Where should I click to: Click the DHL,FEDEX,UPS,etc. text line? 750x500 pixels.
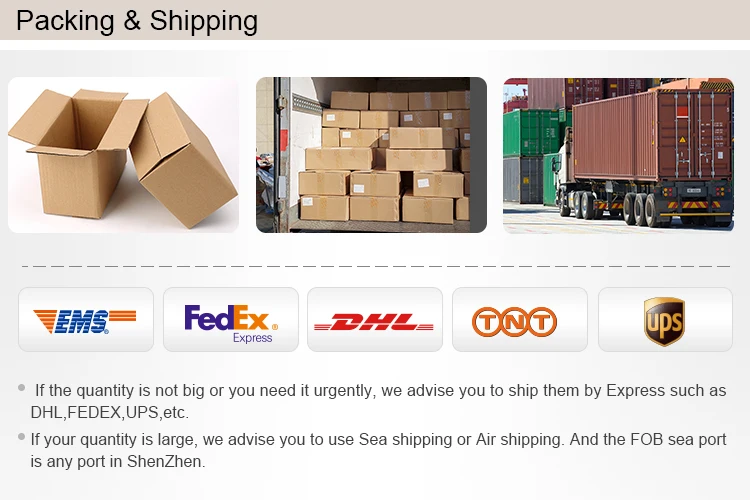(x=110, y=412)
